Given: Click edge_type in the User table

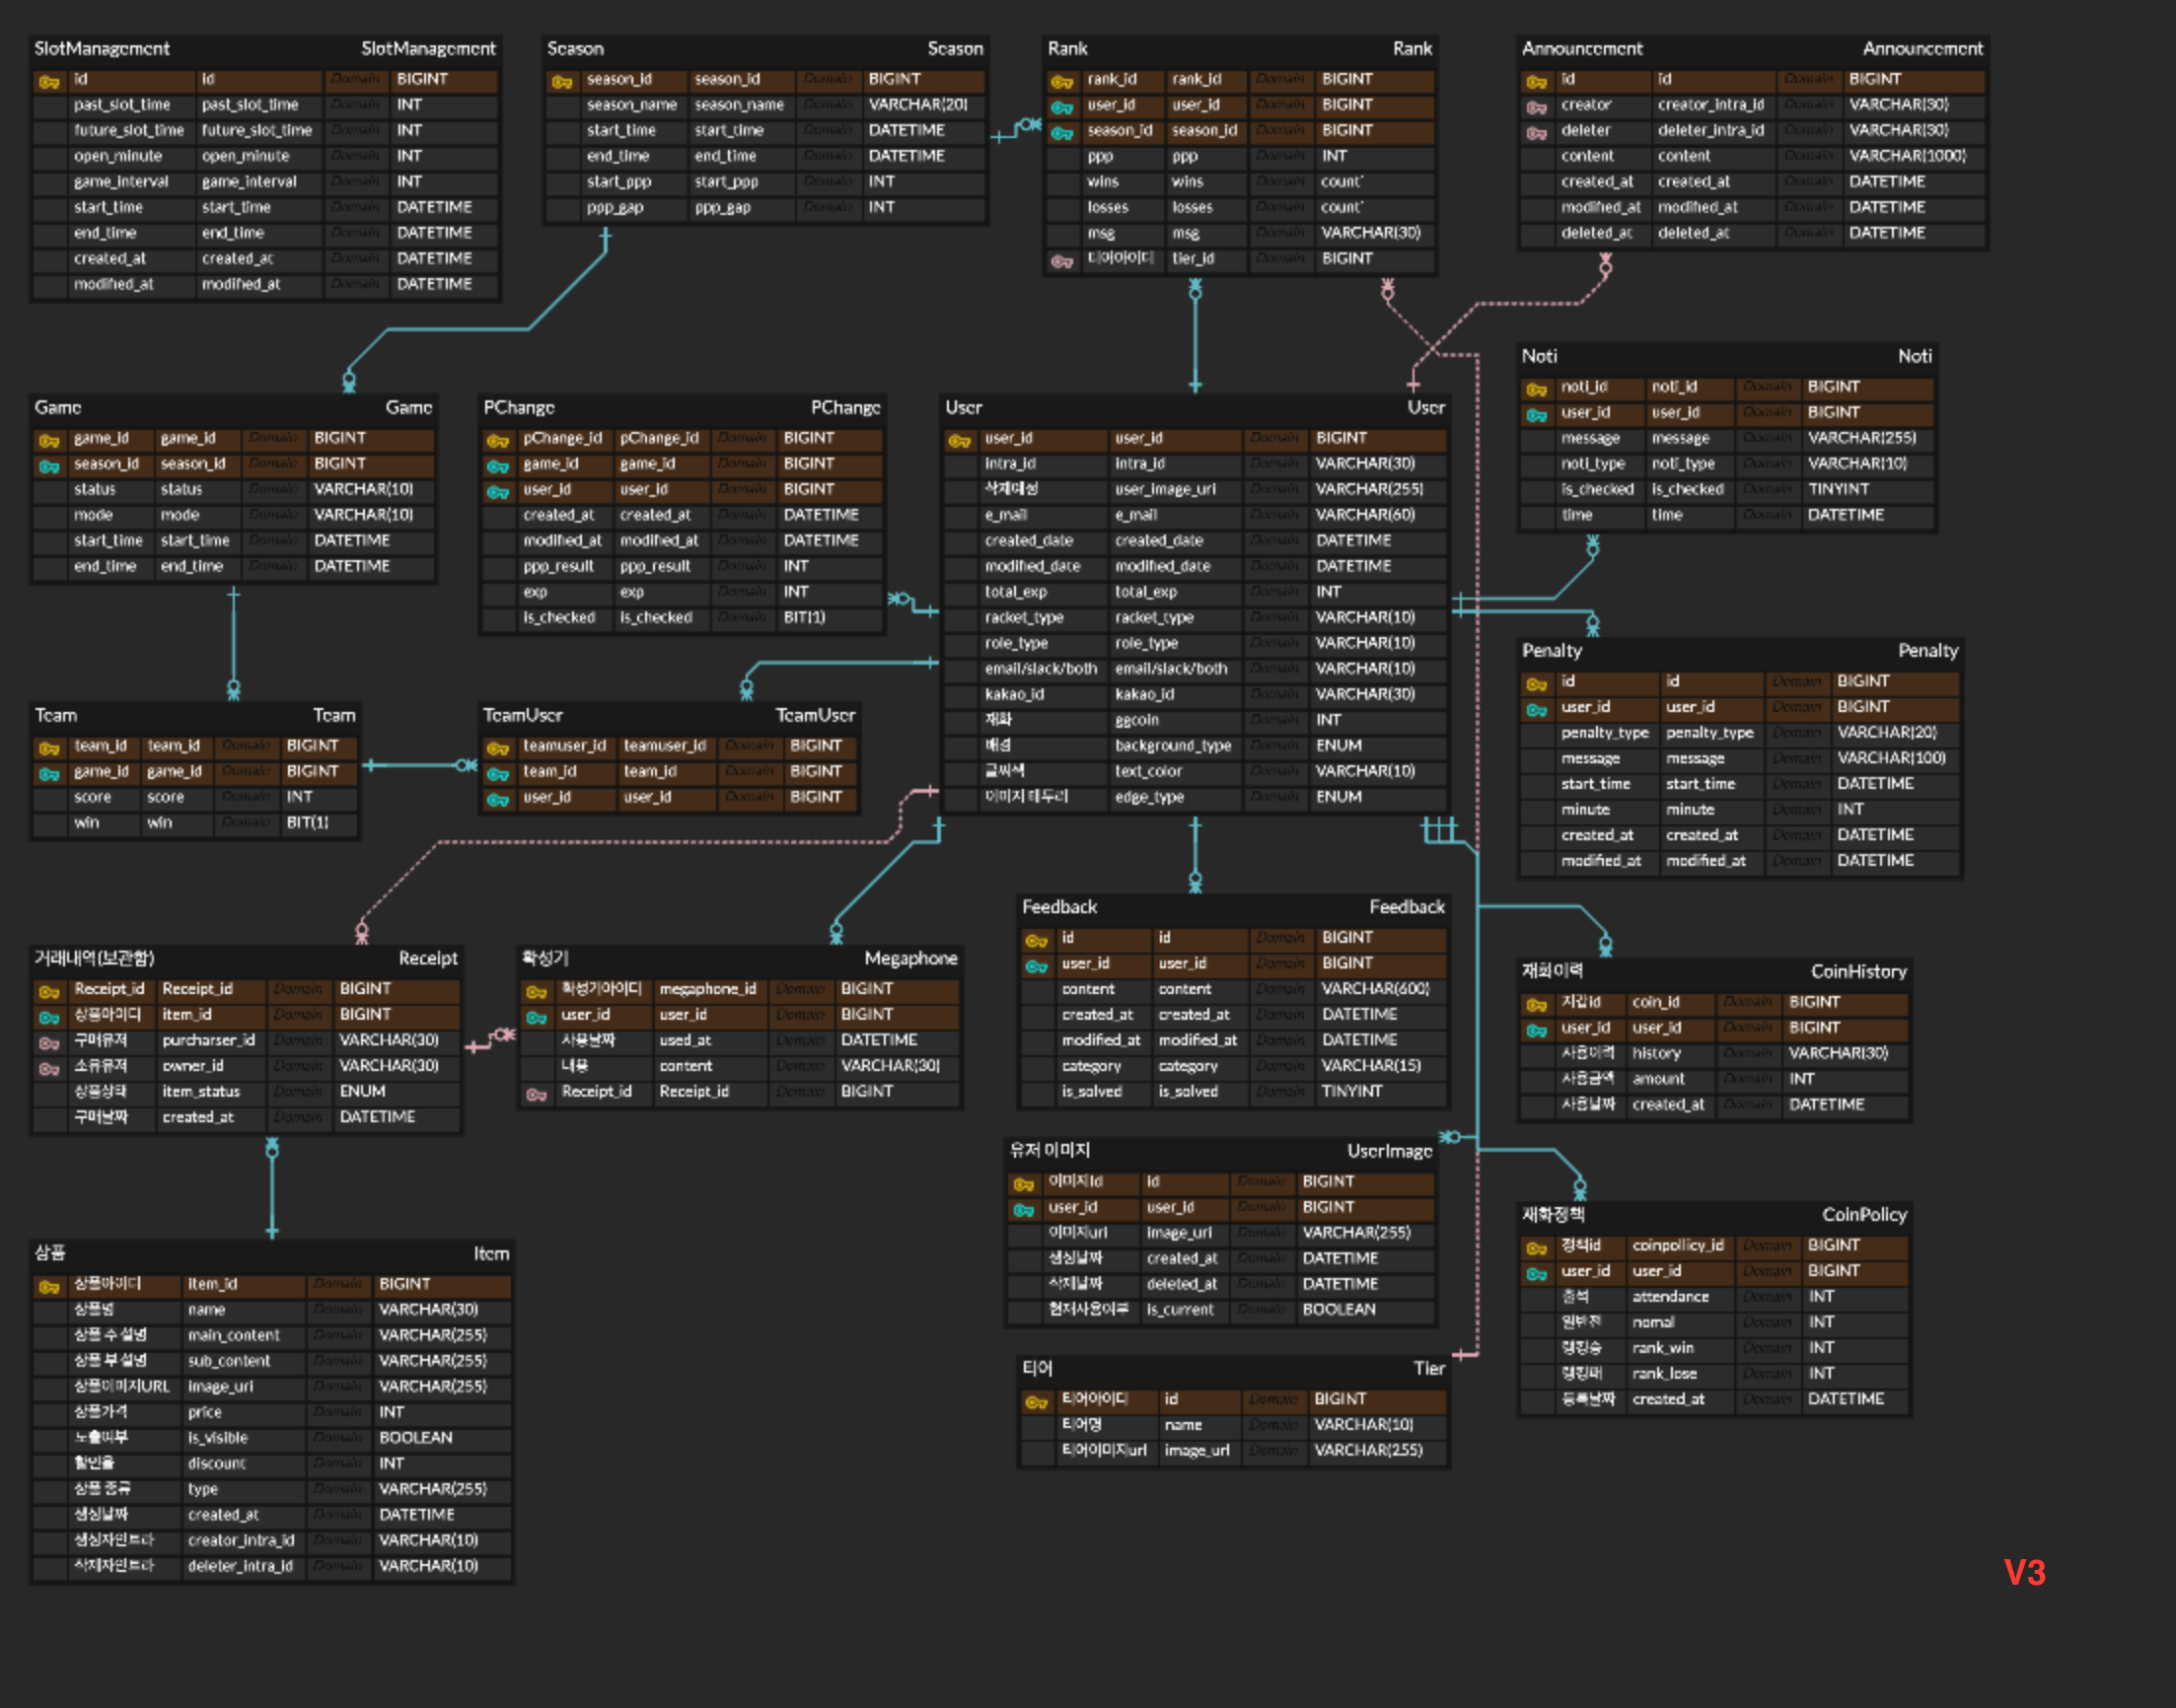Looking at the screenshot, I should pos(1149,797).
